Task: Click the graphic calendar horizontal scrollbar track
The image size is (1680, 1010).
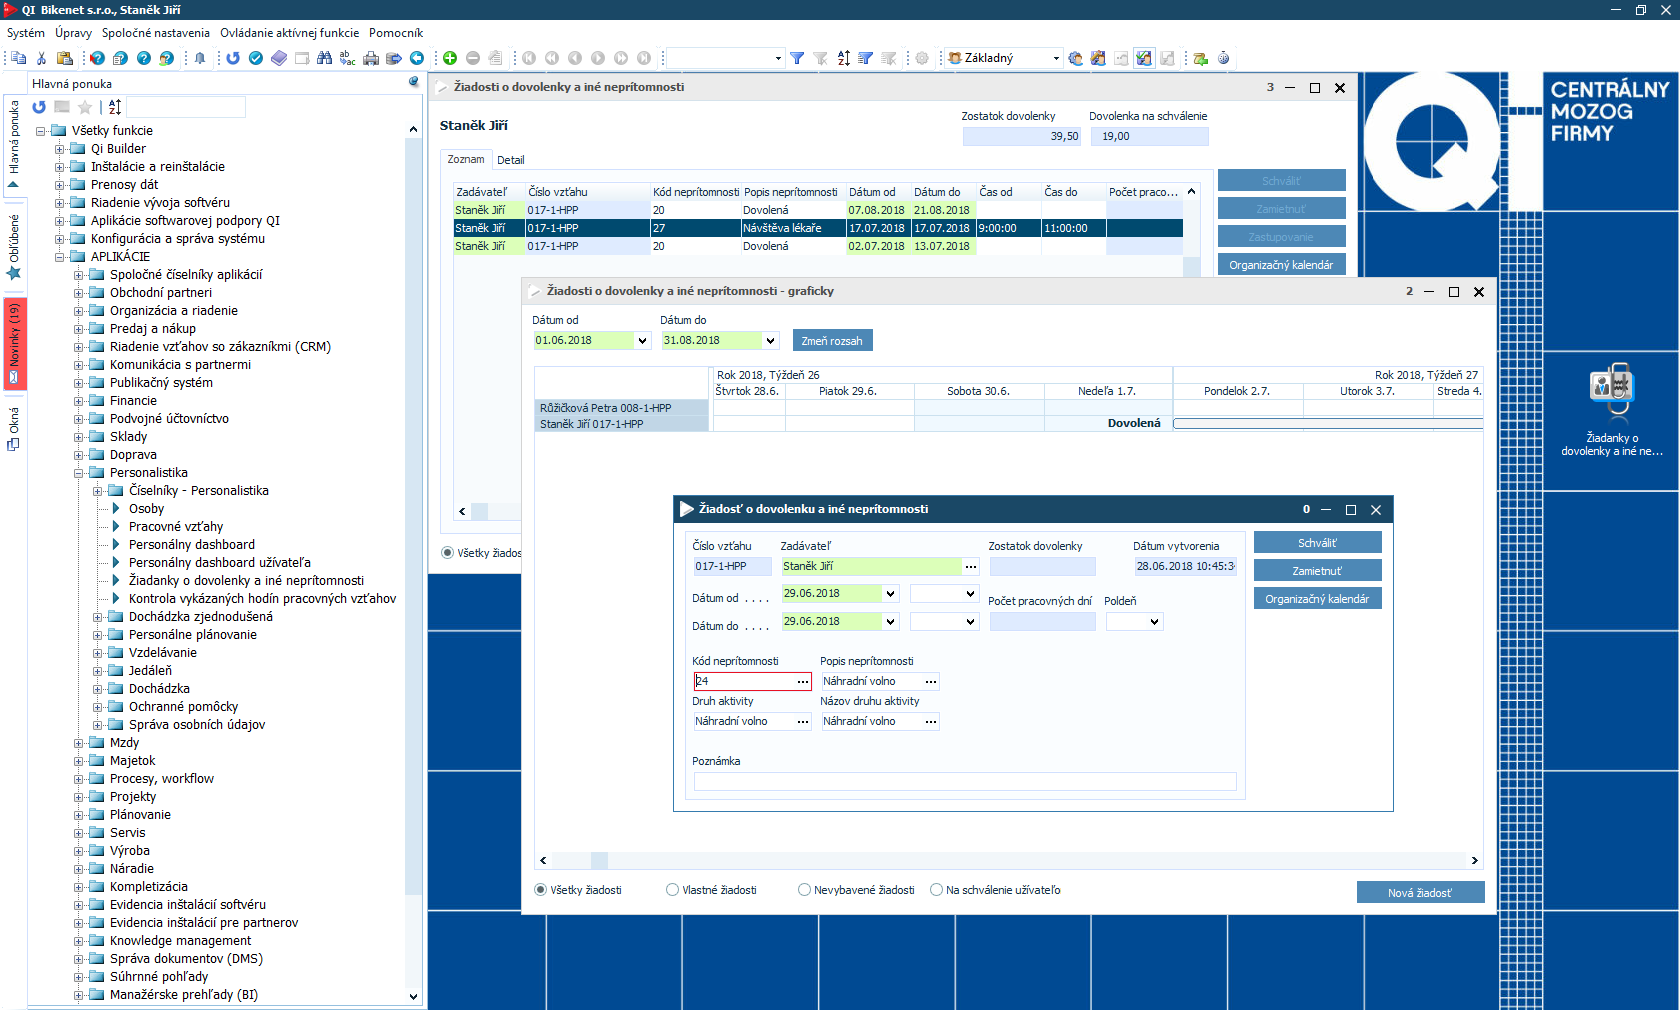Action: 1000,860
